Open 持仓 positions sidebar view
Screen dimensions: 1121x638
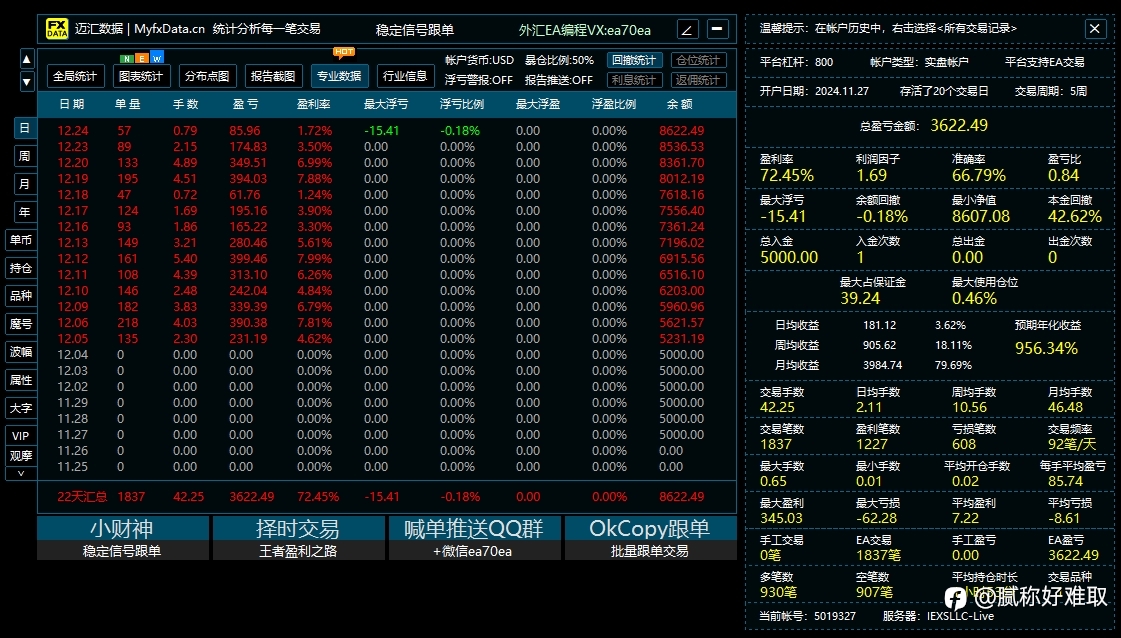click(x=21, y=268)
